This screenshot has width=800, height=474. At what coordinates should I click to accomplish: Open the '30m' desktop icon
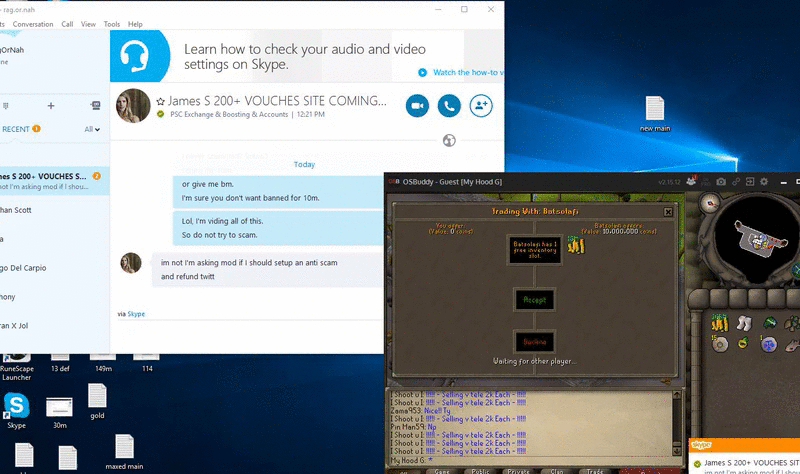(59, 412)
